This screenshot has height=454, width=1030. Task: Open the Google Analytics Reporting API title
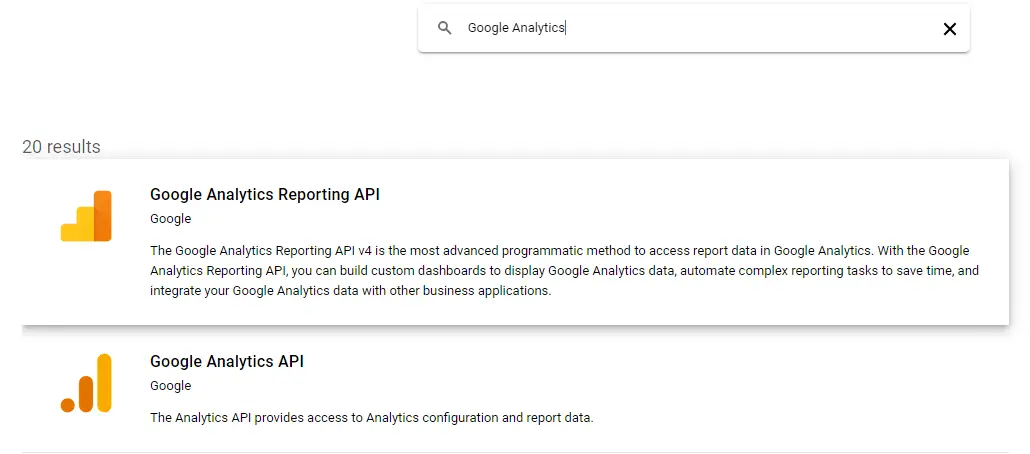(x=264, y=195)
